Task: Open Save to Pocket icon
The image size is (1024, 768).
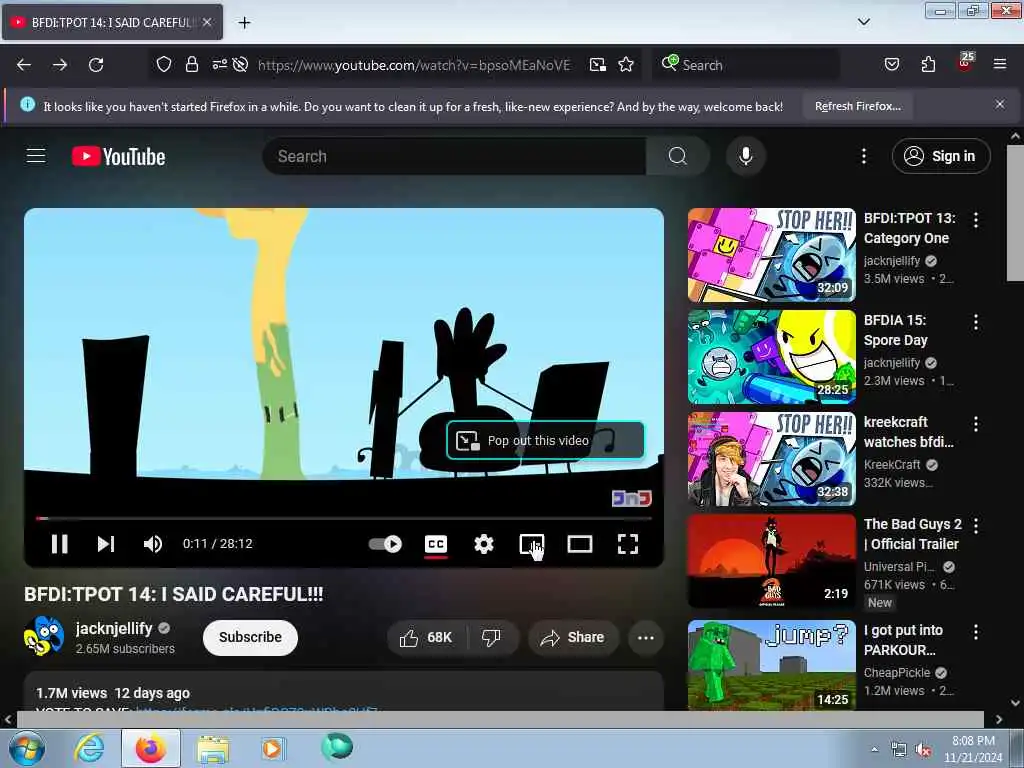Action: (892, 64)
